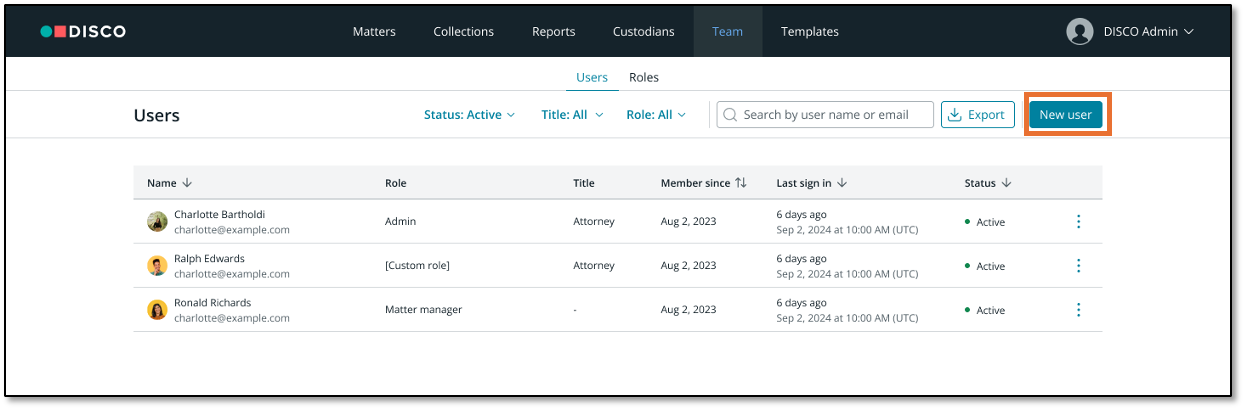Go to the Collections nav item
This screenshot has width=1246, height=410.
[464, 31]
